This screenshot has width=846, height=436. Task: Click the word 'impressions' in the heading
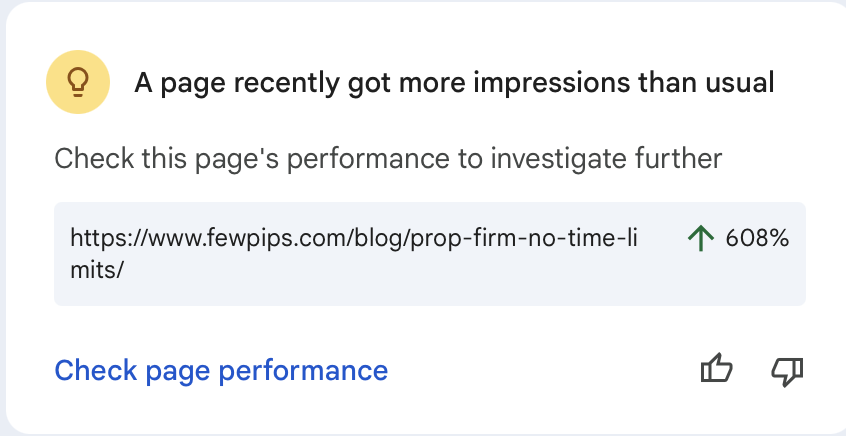coord(559,85)
